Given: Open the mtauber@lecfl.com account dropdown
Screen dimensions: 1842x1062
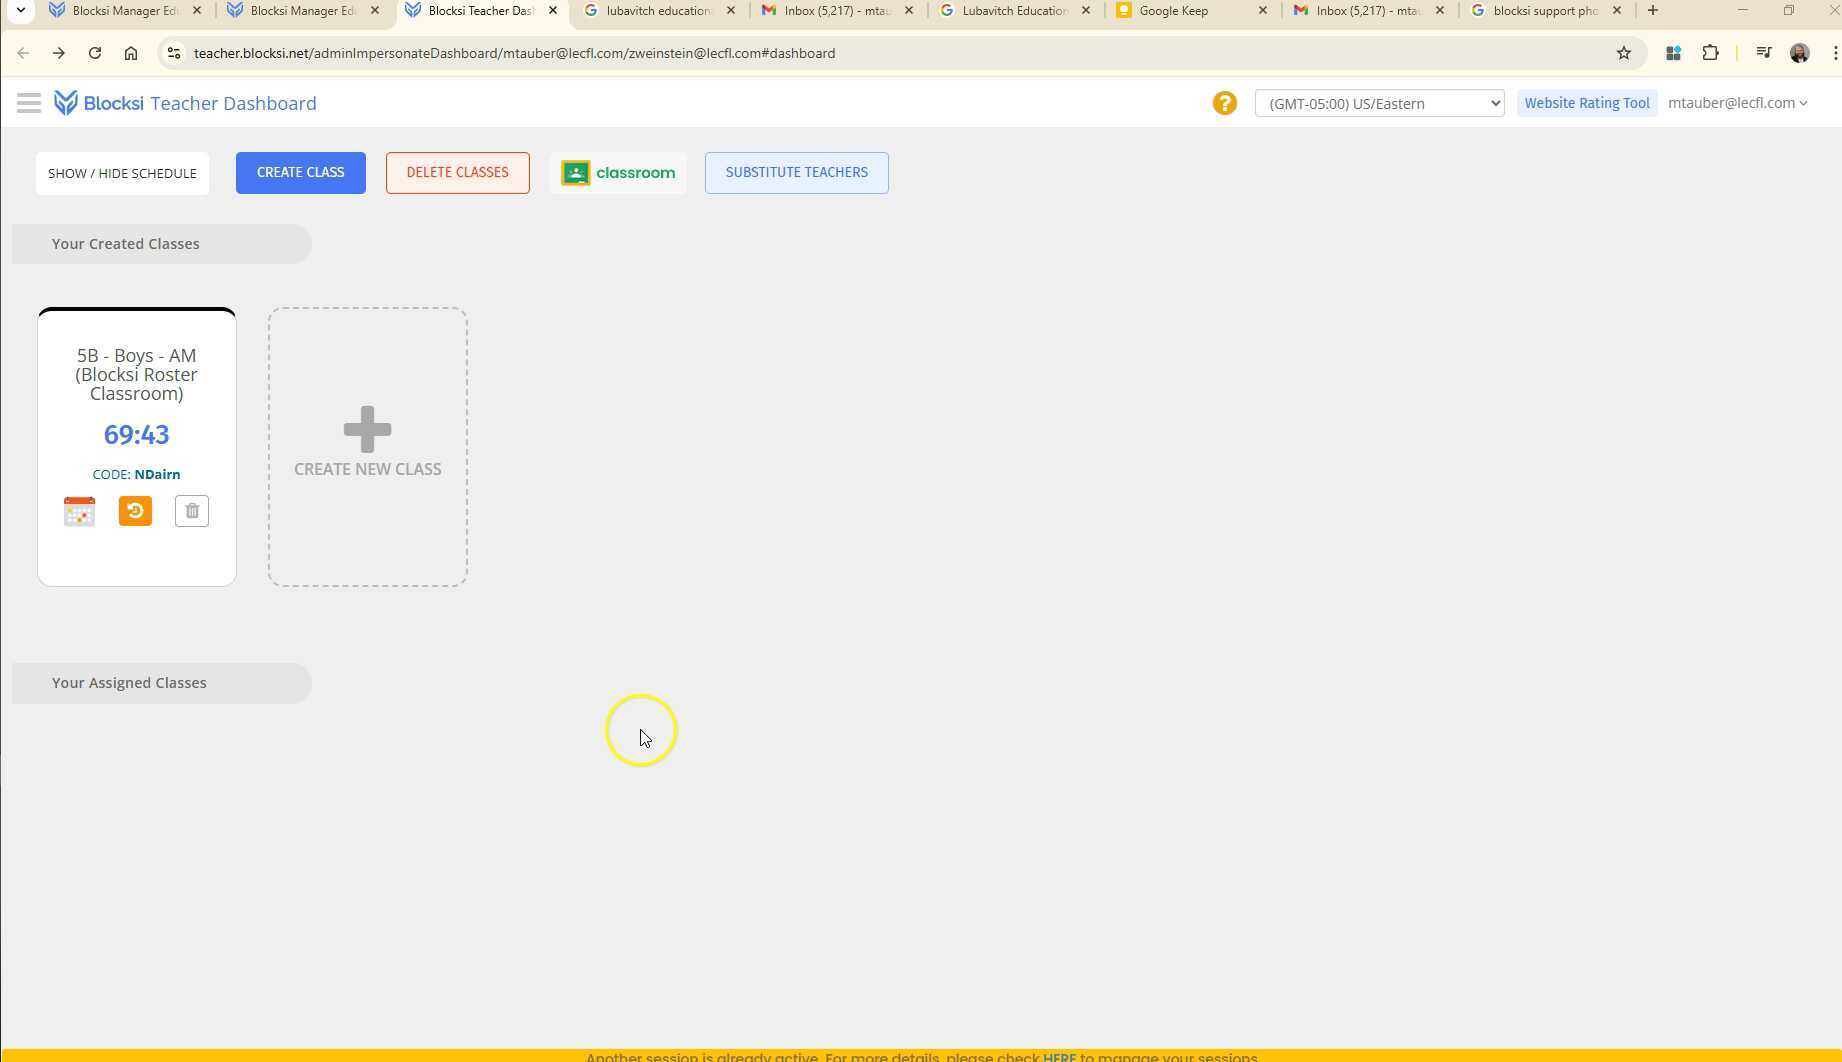Looking at the screenshot, I should [x=1737, y=103].
